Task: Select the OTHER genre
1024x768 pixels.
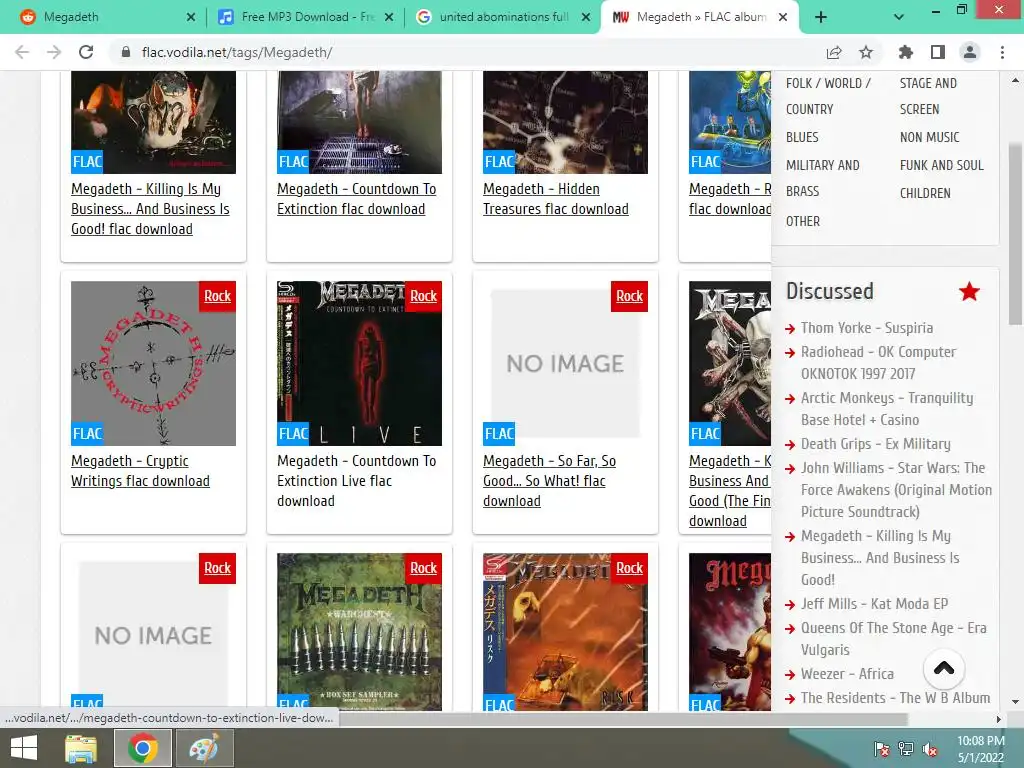Action: pos(803,221)
